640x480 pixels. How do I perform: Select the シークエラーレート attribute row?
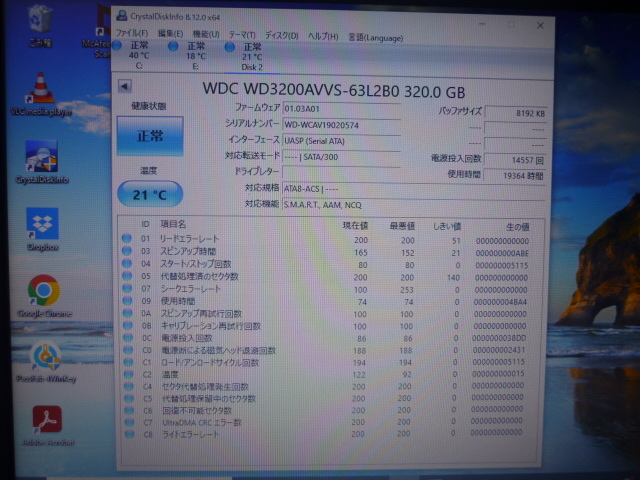coord(328,289)
